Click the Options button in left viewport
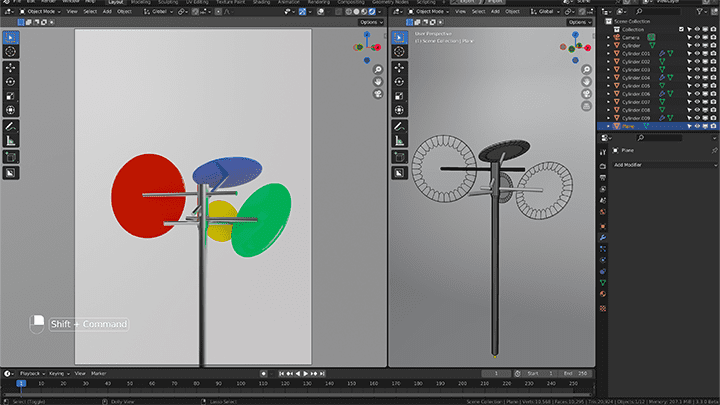Viewport: 720px width, 405px height. 371,22
